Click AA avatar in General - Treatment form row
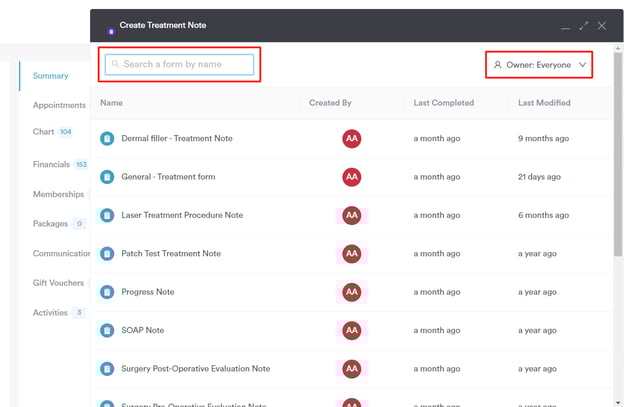Screen dimensions: 624x407 [x=351, y=177]
